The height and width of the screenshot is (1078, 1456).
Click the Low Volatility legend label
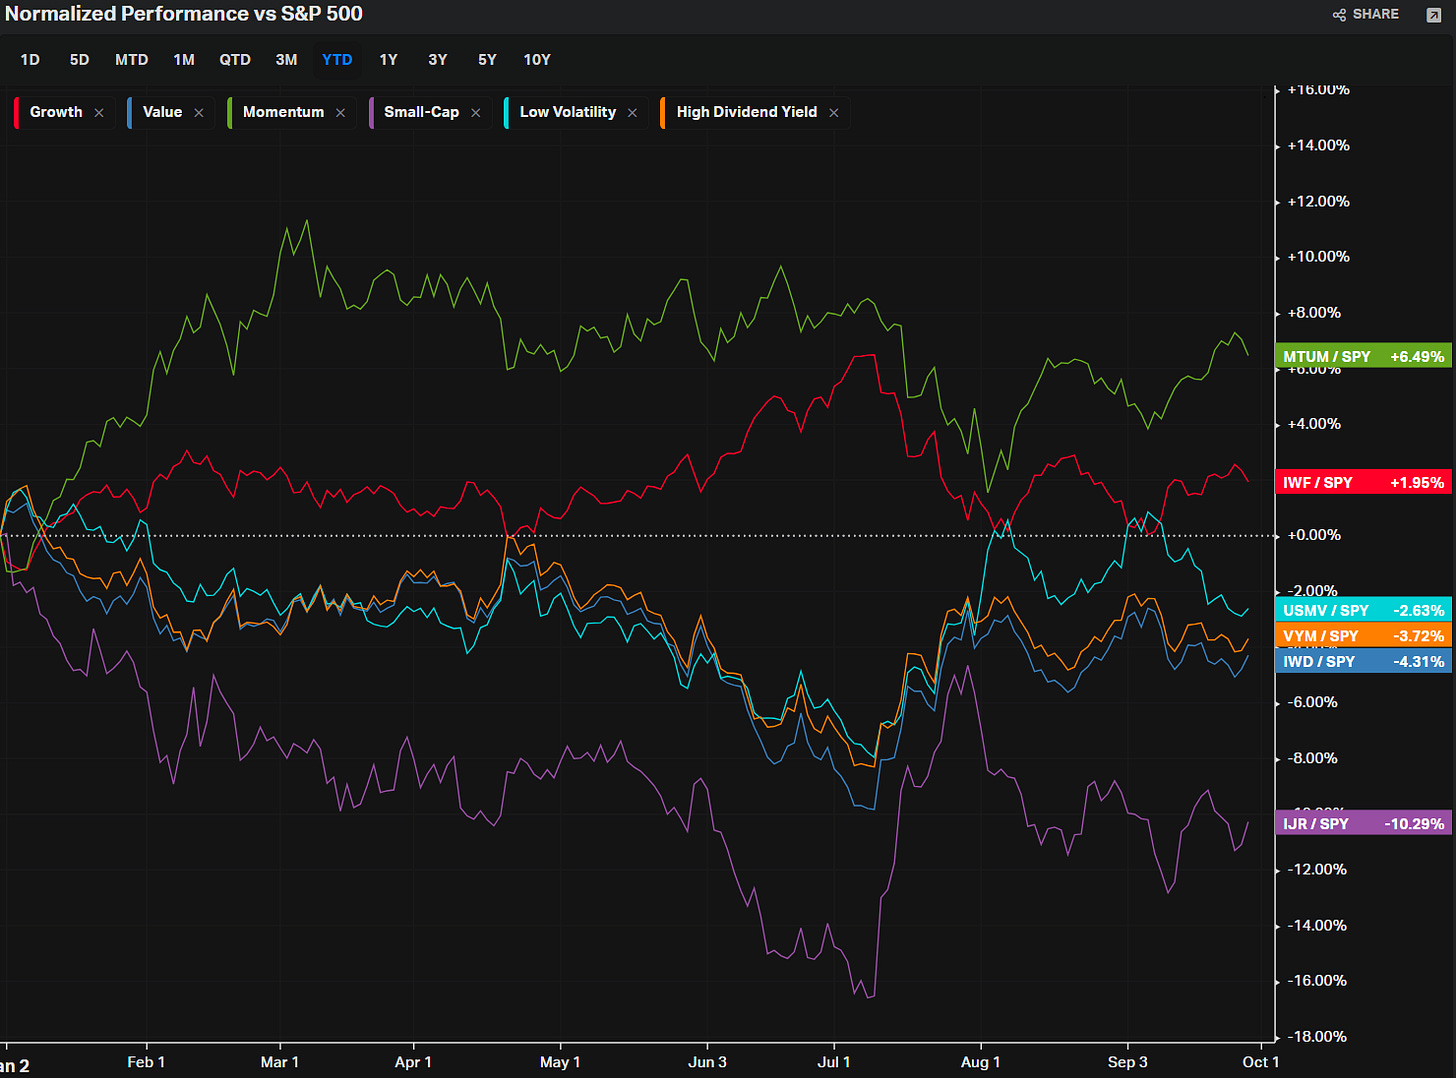pos(568,112)
